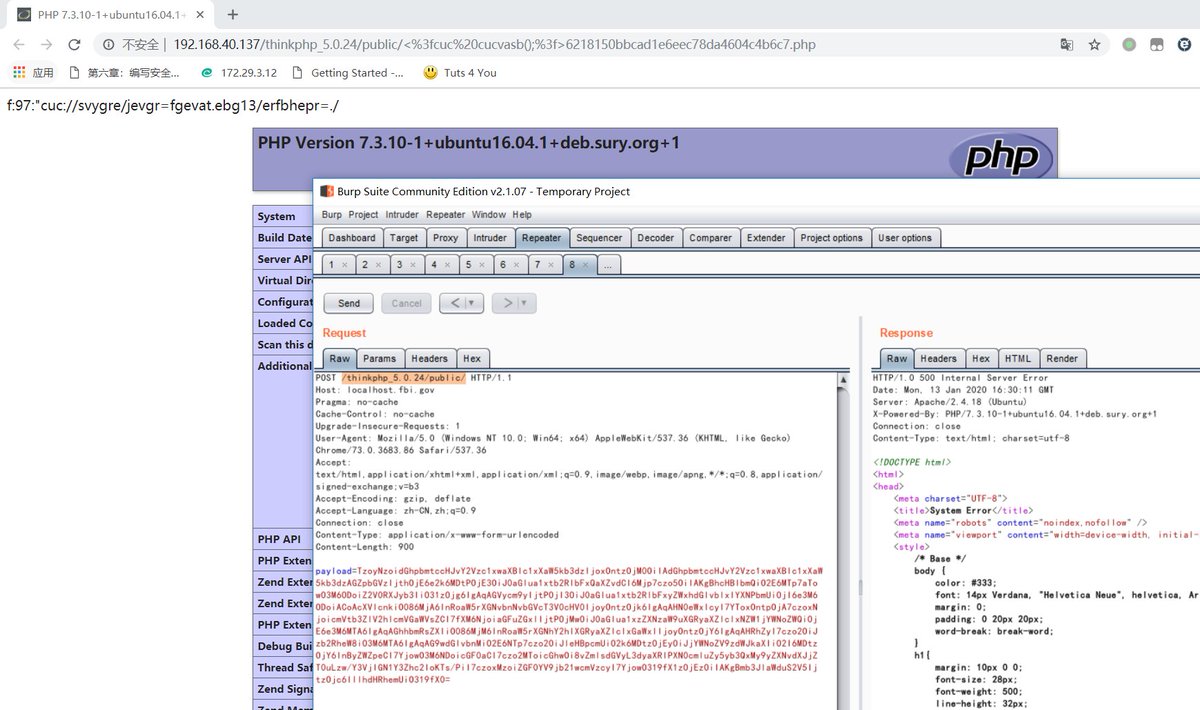Image resolution: width=1200 pixels, height=710 pixels.
Task: Click the not-secure site info icon
Action: (108, 44)
